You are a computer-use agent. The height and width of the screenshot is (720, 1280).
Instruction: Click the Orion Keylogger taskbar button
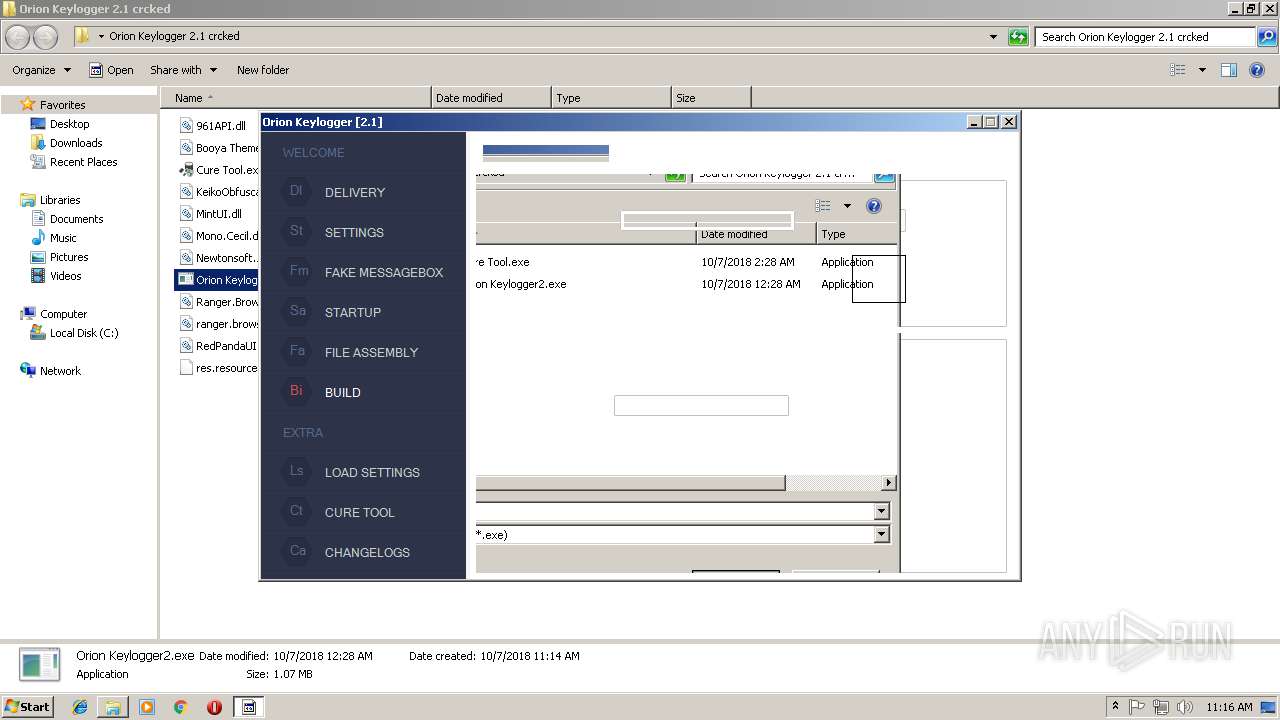click(x=250, y=707)
